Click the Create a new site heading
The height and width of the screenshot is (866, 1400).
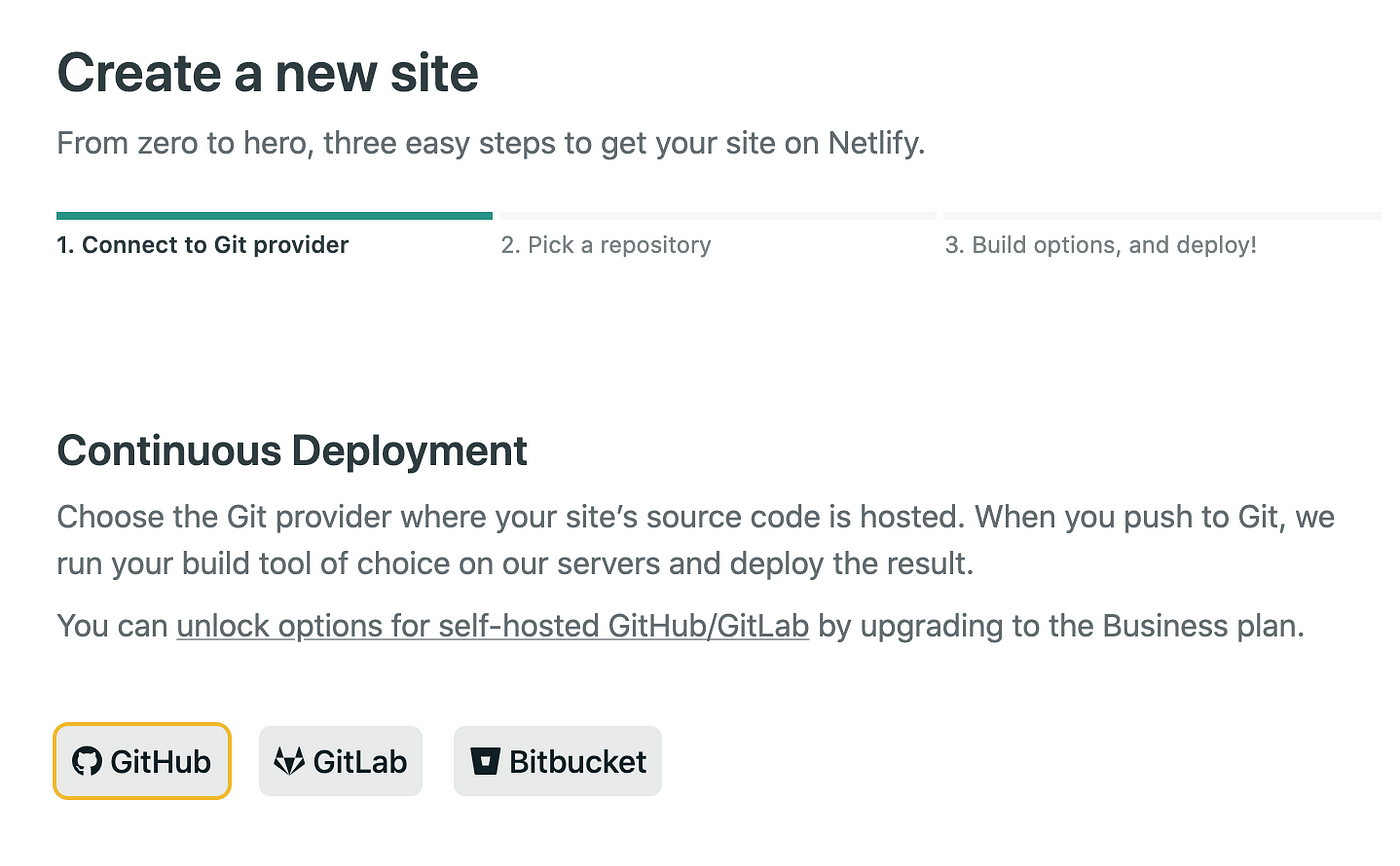coord(268,73)
